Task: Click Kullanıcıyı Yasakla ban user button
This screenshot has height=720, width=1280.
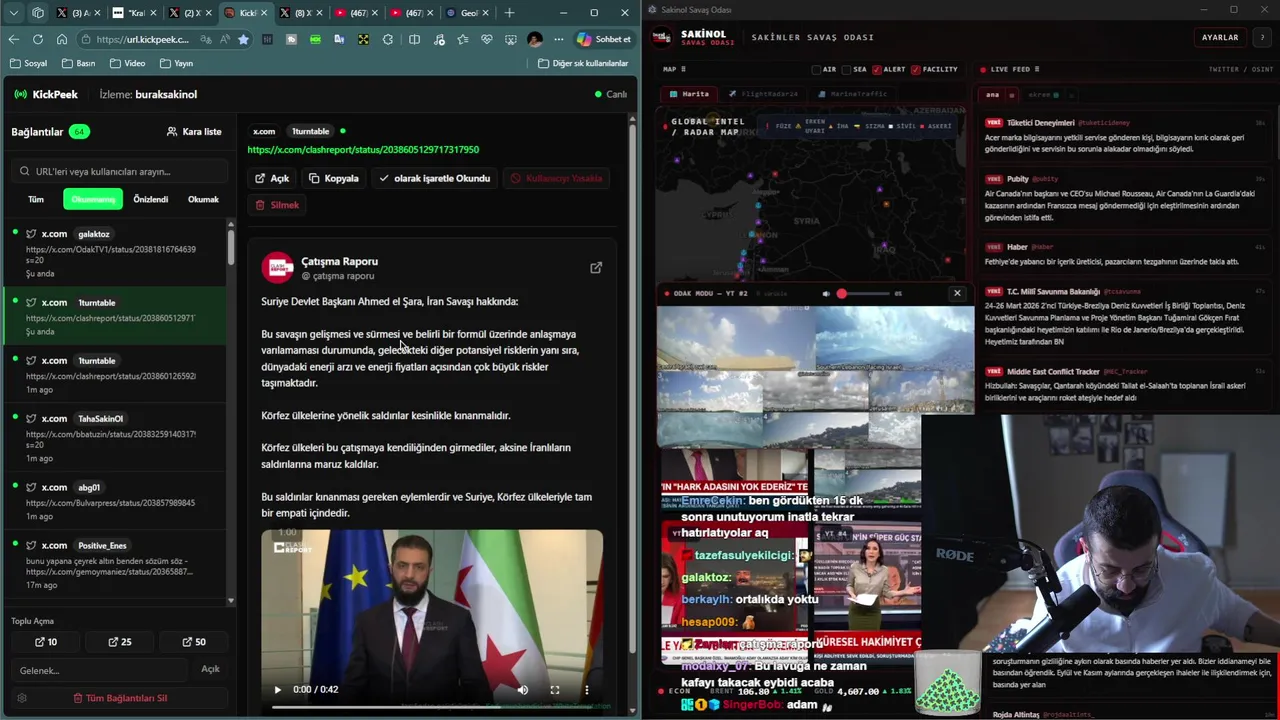Action: coord(557,178)
